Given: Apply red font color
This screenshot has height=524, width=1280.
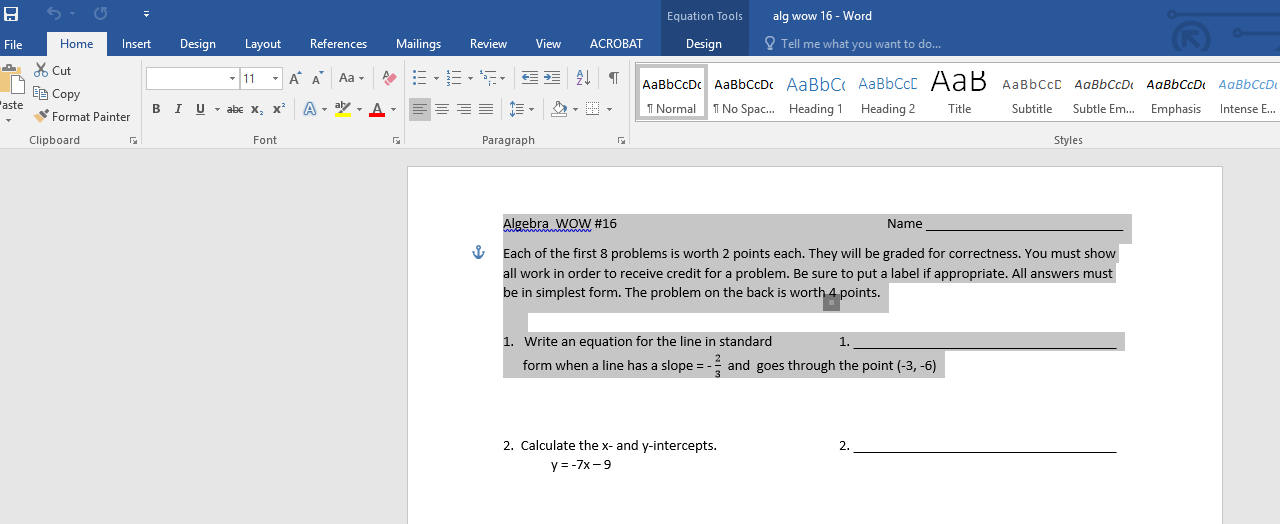Looking at the screenshot, I should click(377, 109).
